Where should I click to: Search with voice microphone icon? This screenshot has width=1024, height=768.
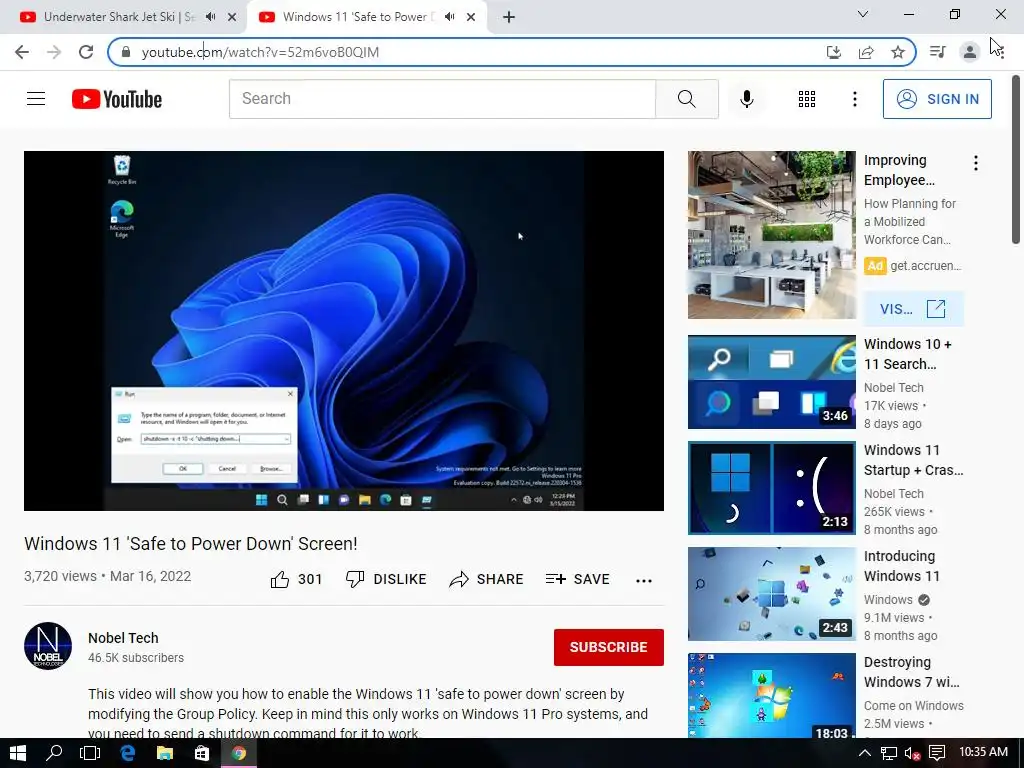click(x=747, y=99)
